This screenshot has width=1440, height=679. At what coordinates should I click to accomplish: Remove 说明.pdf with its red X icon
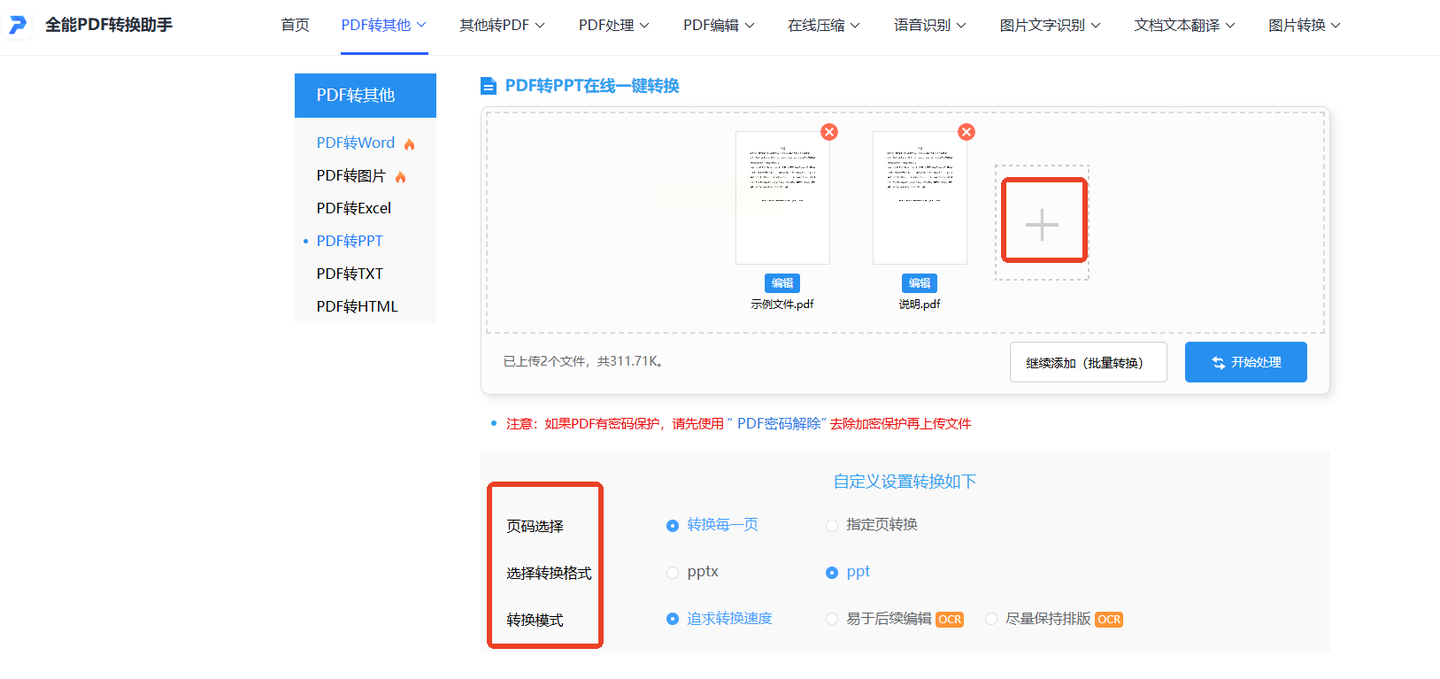coord(966,132)
